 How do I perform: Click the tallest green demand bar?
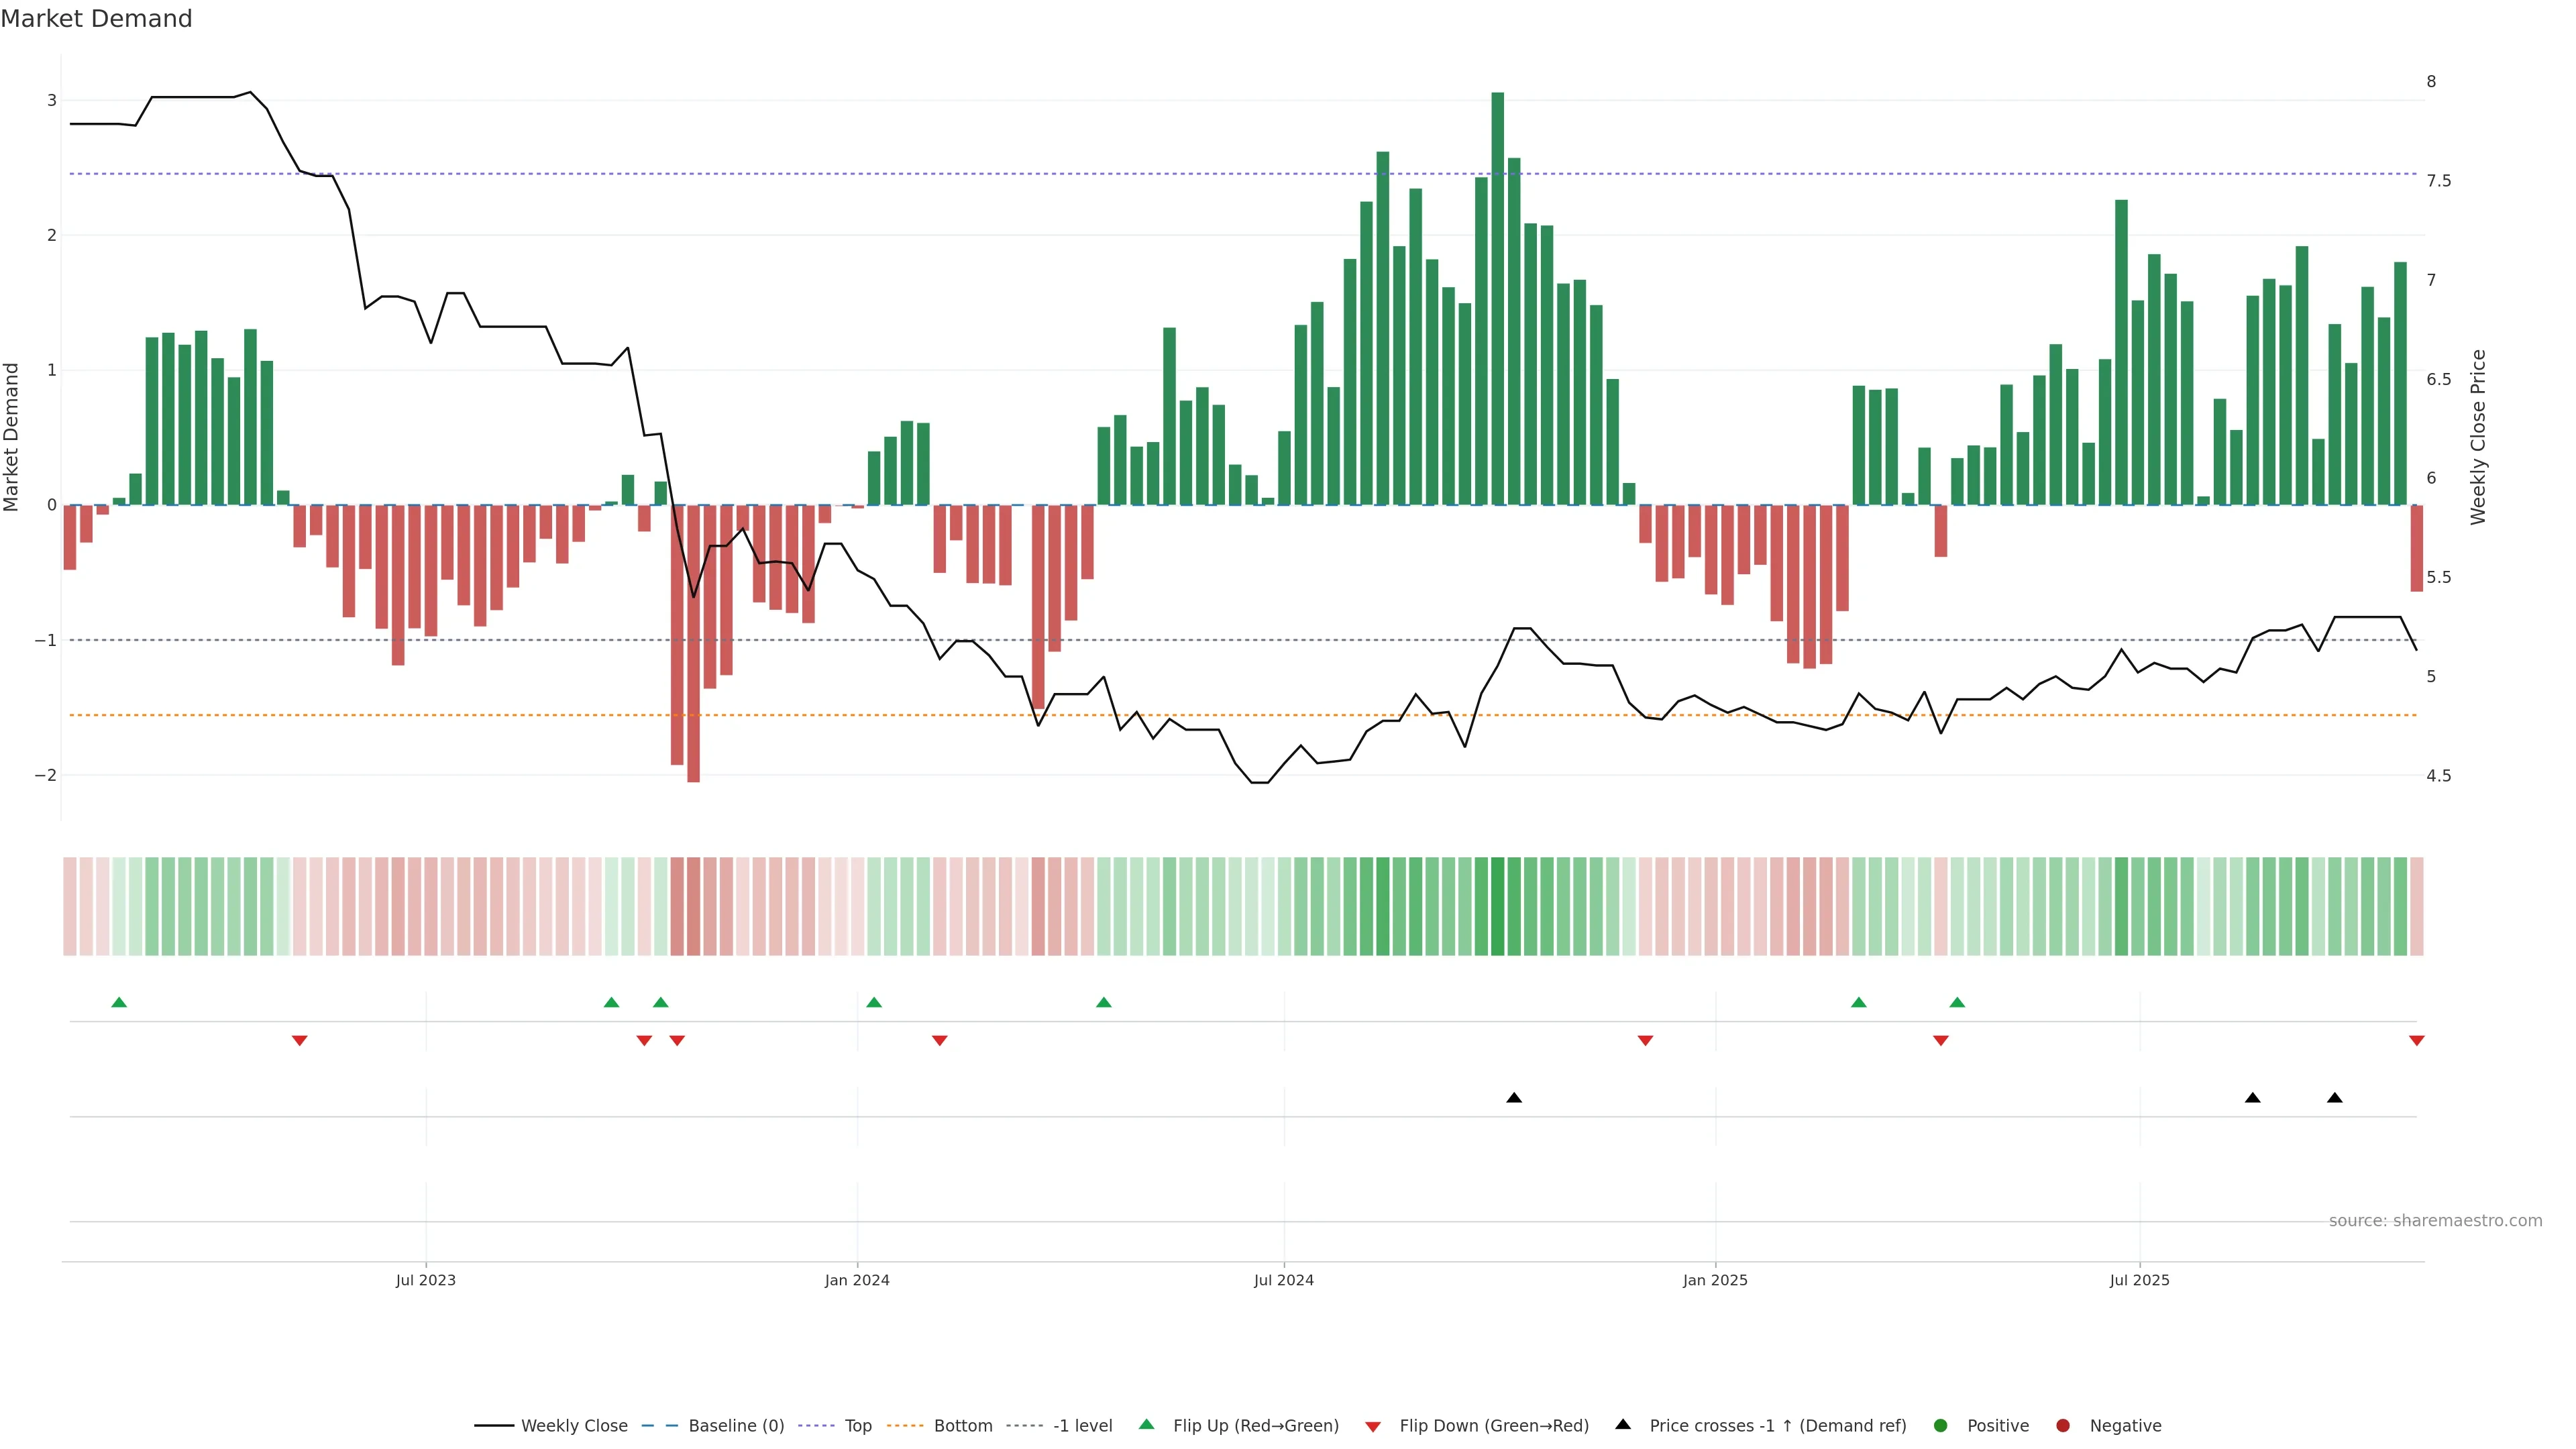(1497, 300)
